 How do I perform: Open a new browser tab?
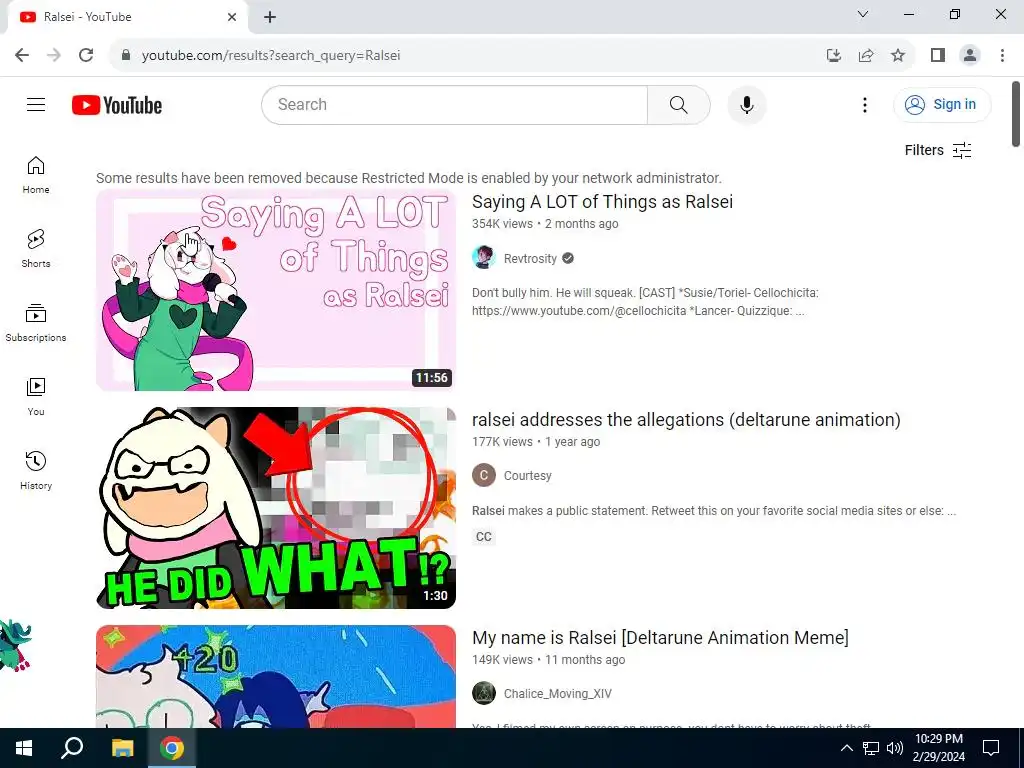[x=270, y=17]
